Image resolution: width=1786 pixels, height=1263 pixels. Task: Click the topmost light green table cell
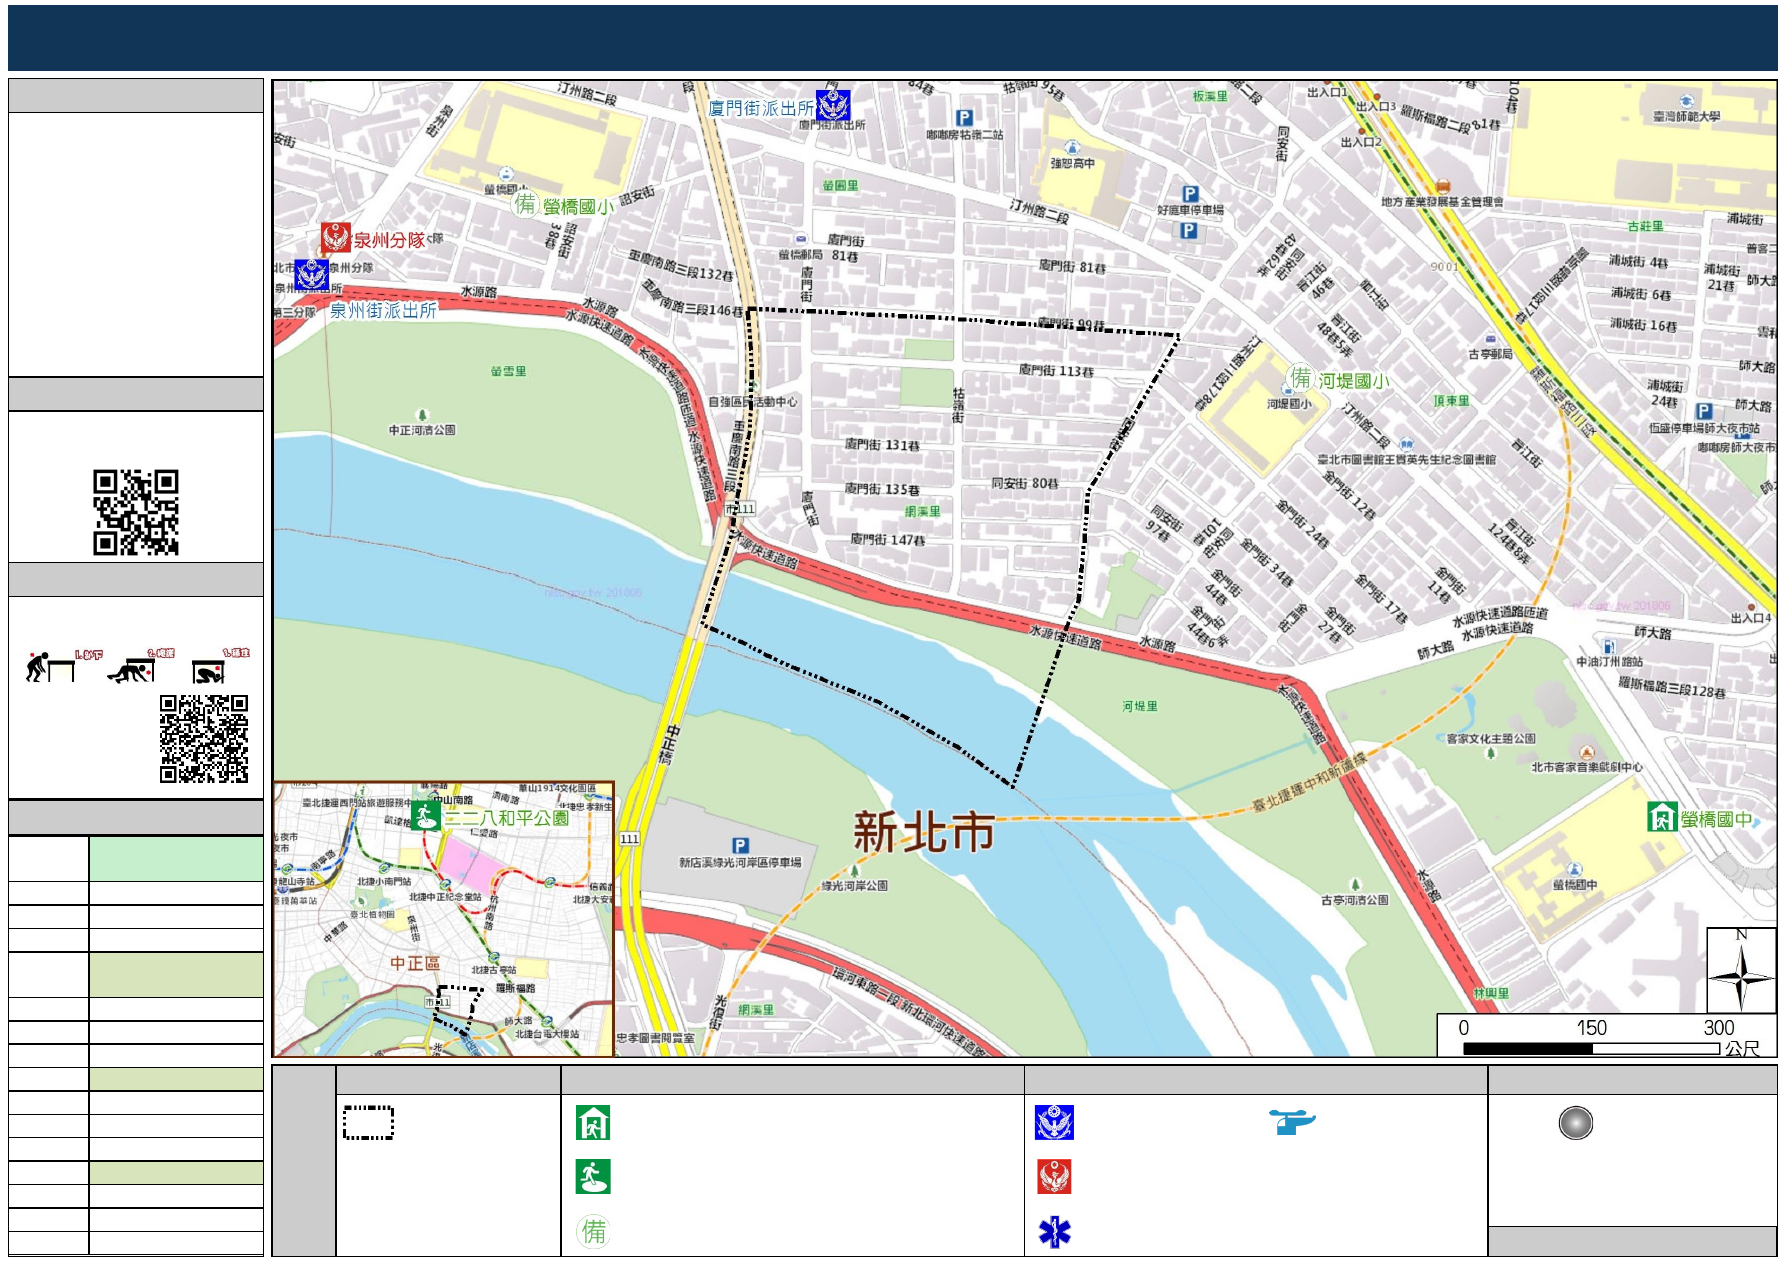coord(176,858)
